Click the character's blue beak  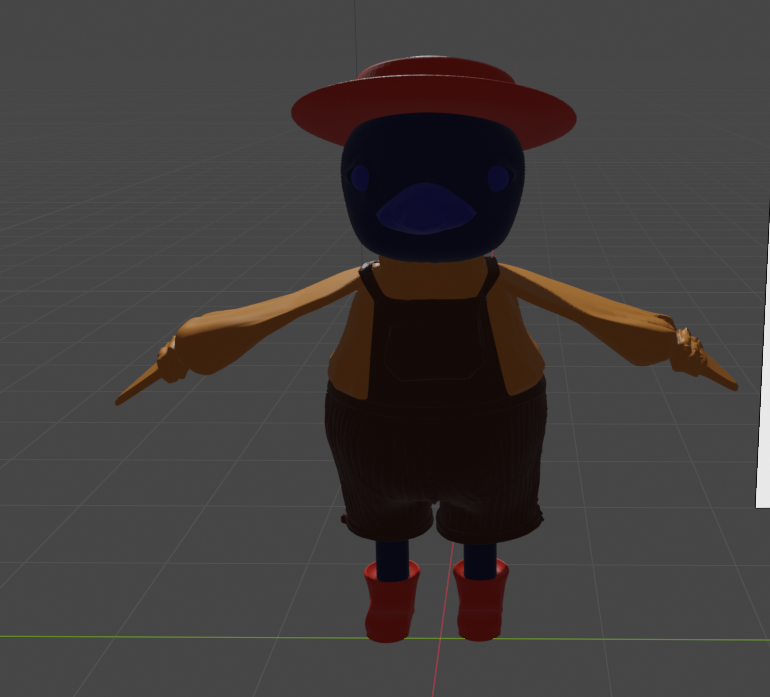(425, 209)
